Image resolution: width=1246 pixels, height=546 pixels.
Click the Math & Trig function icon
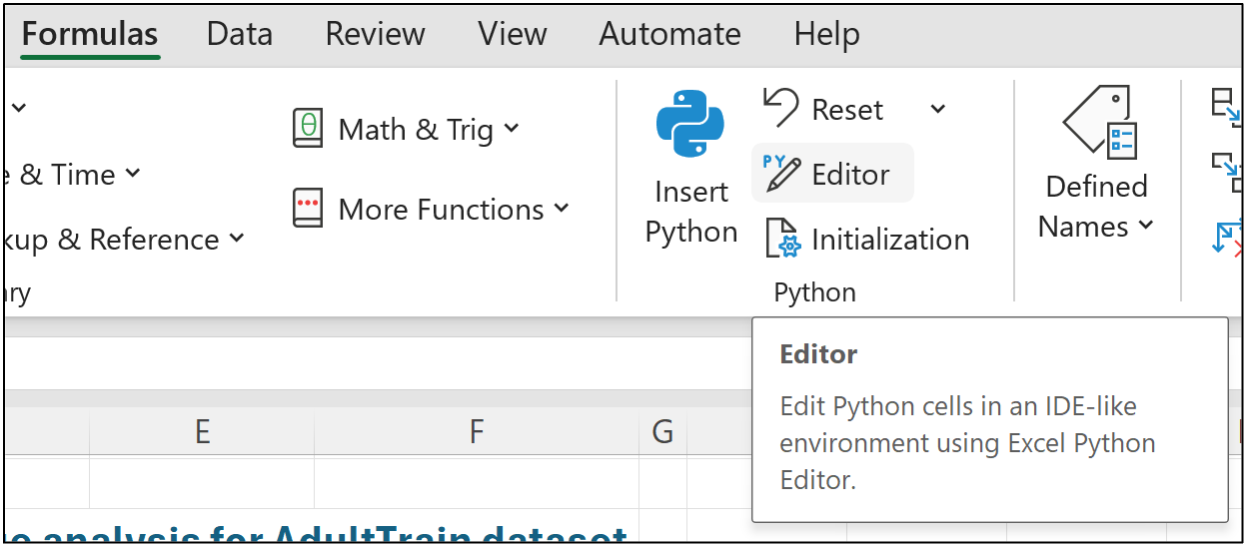click(x=308, y=129)
